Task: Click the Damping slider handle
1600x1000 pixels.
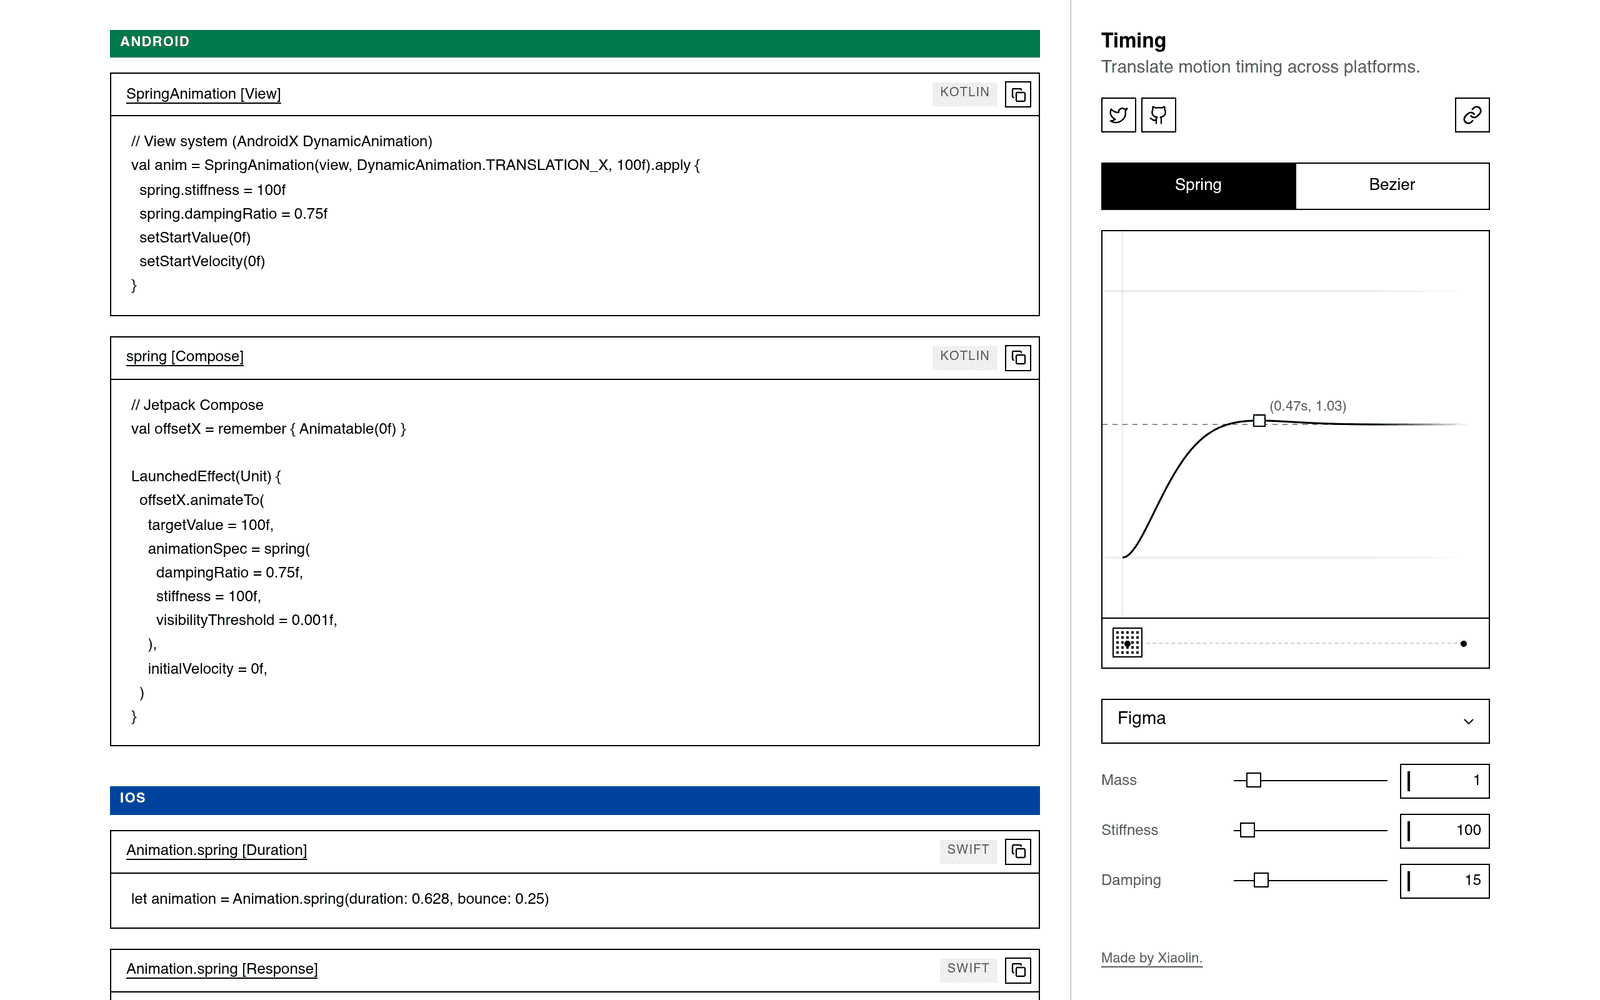Action: pos(1261,880)
